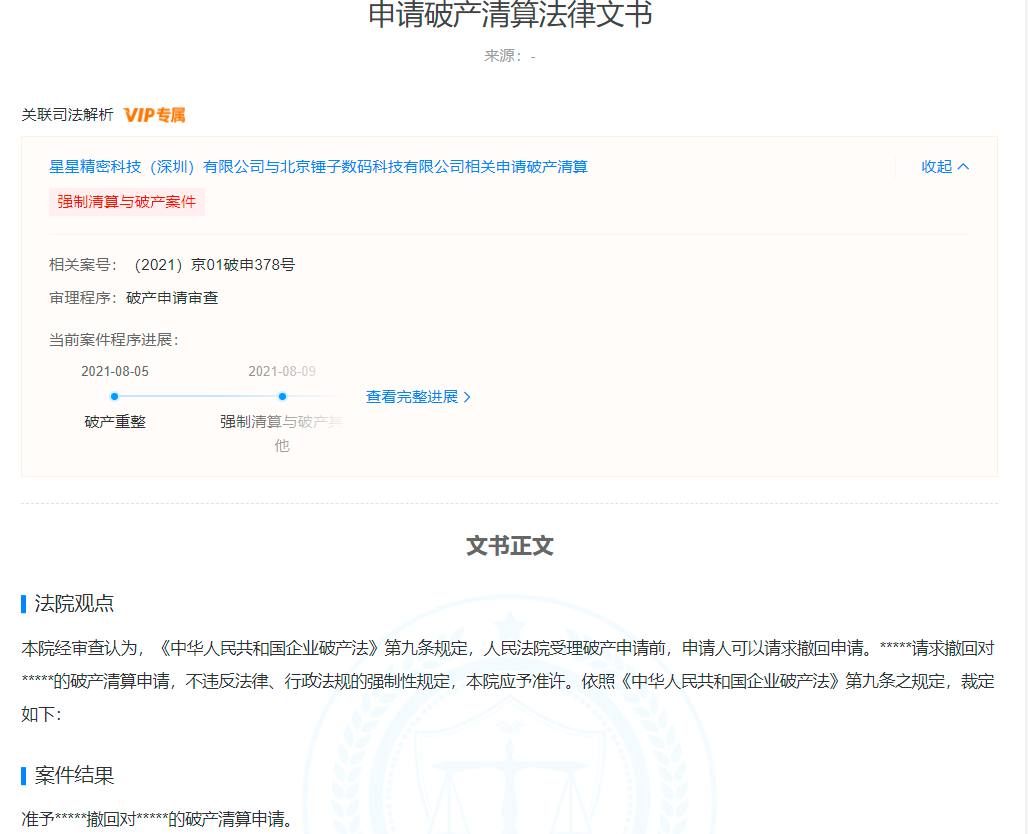Click the 来源 source line under the title
Viewport: 1028px width, 834px height.
[x=510, y=56]
